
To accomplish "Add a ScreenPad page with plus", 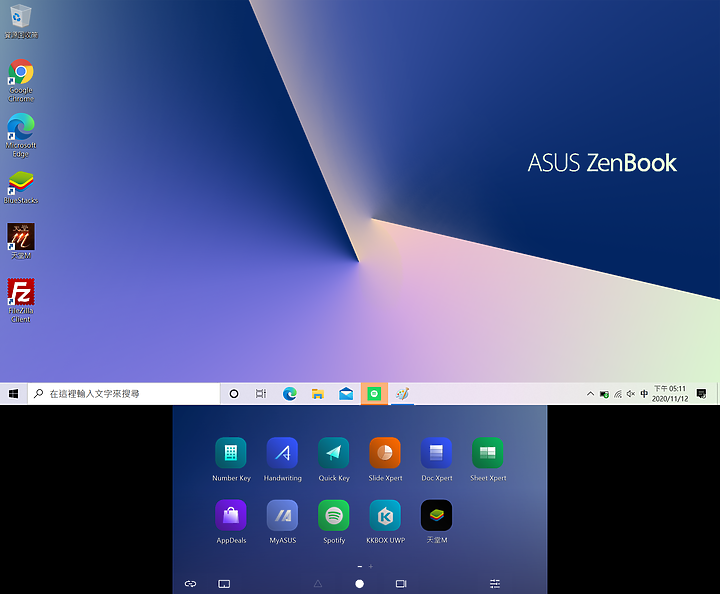I will pyautogui.click(x=371, y=566).
